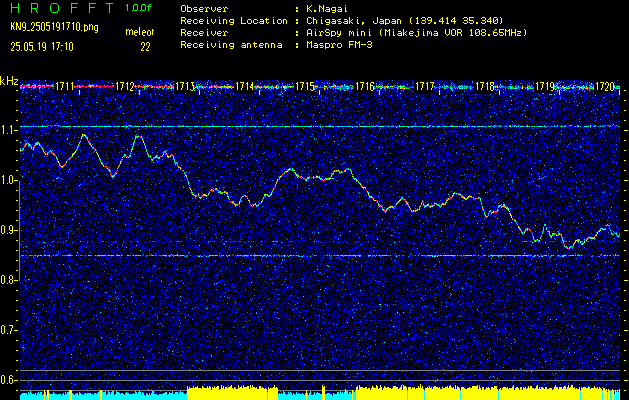Click the 1.0 frequency axis label
The image size is (629, 400).
pos(8,180)
